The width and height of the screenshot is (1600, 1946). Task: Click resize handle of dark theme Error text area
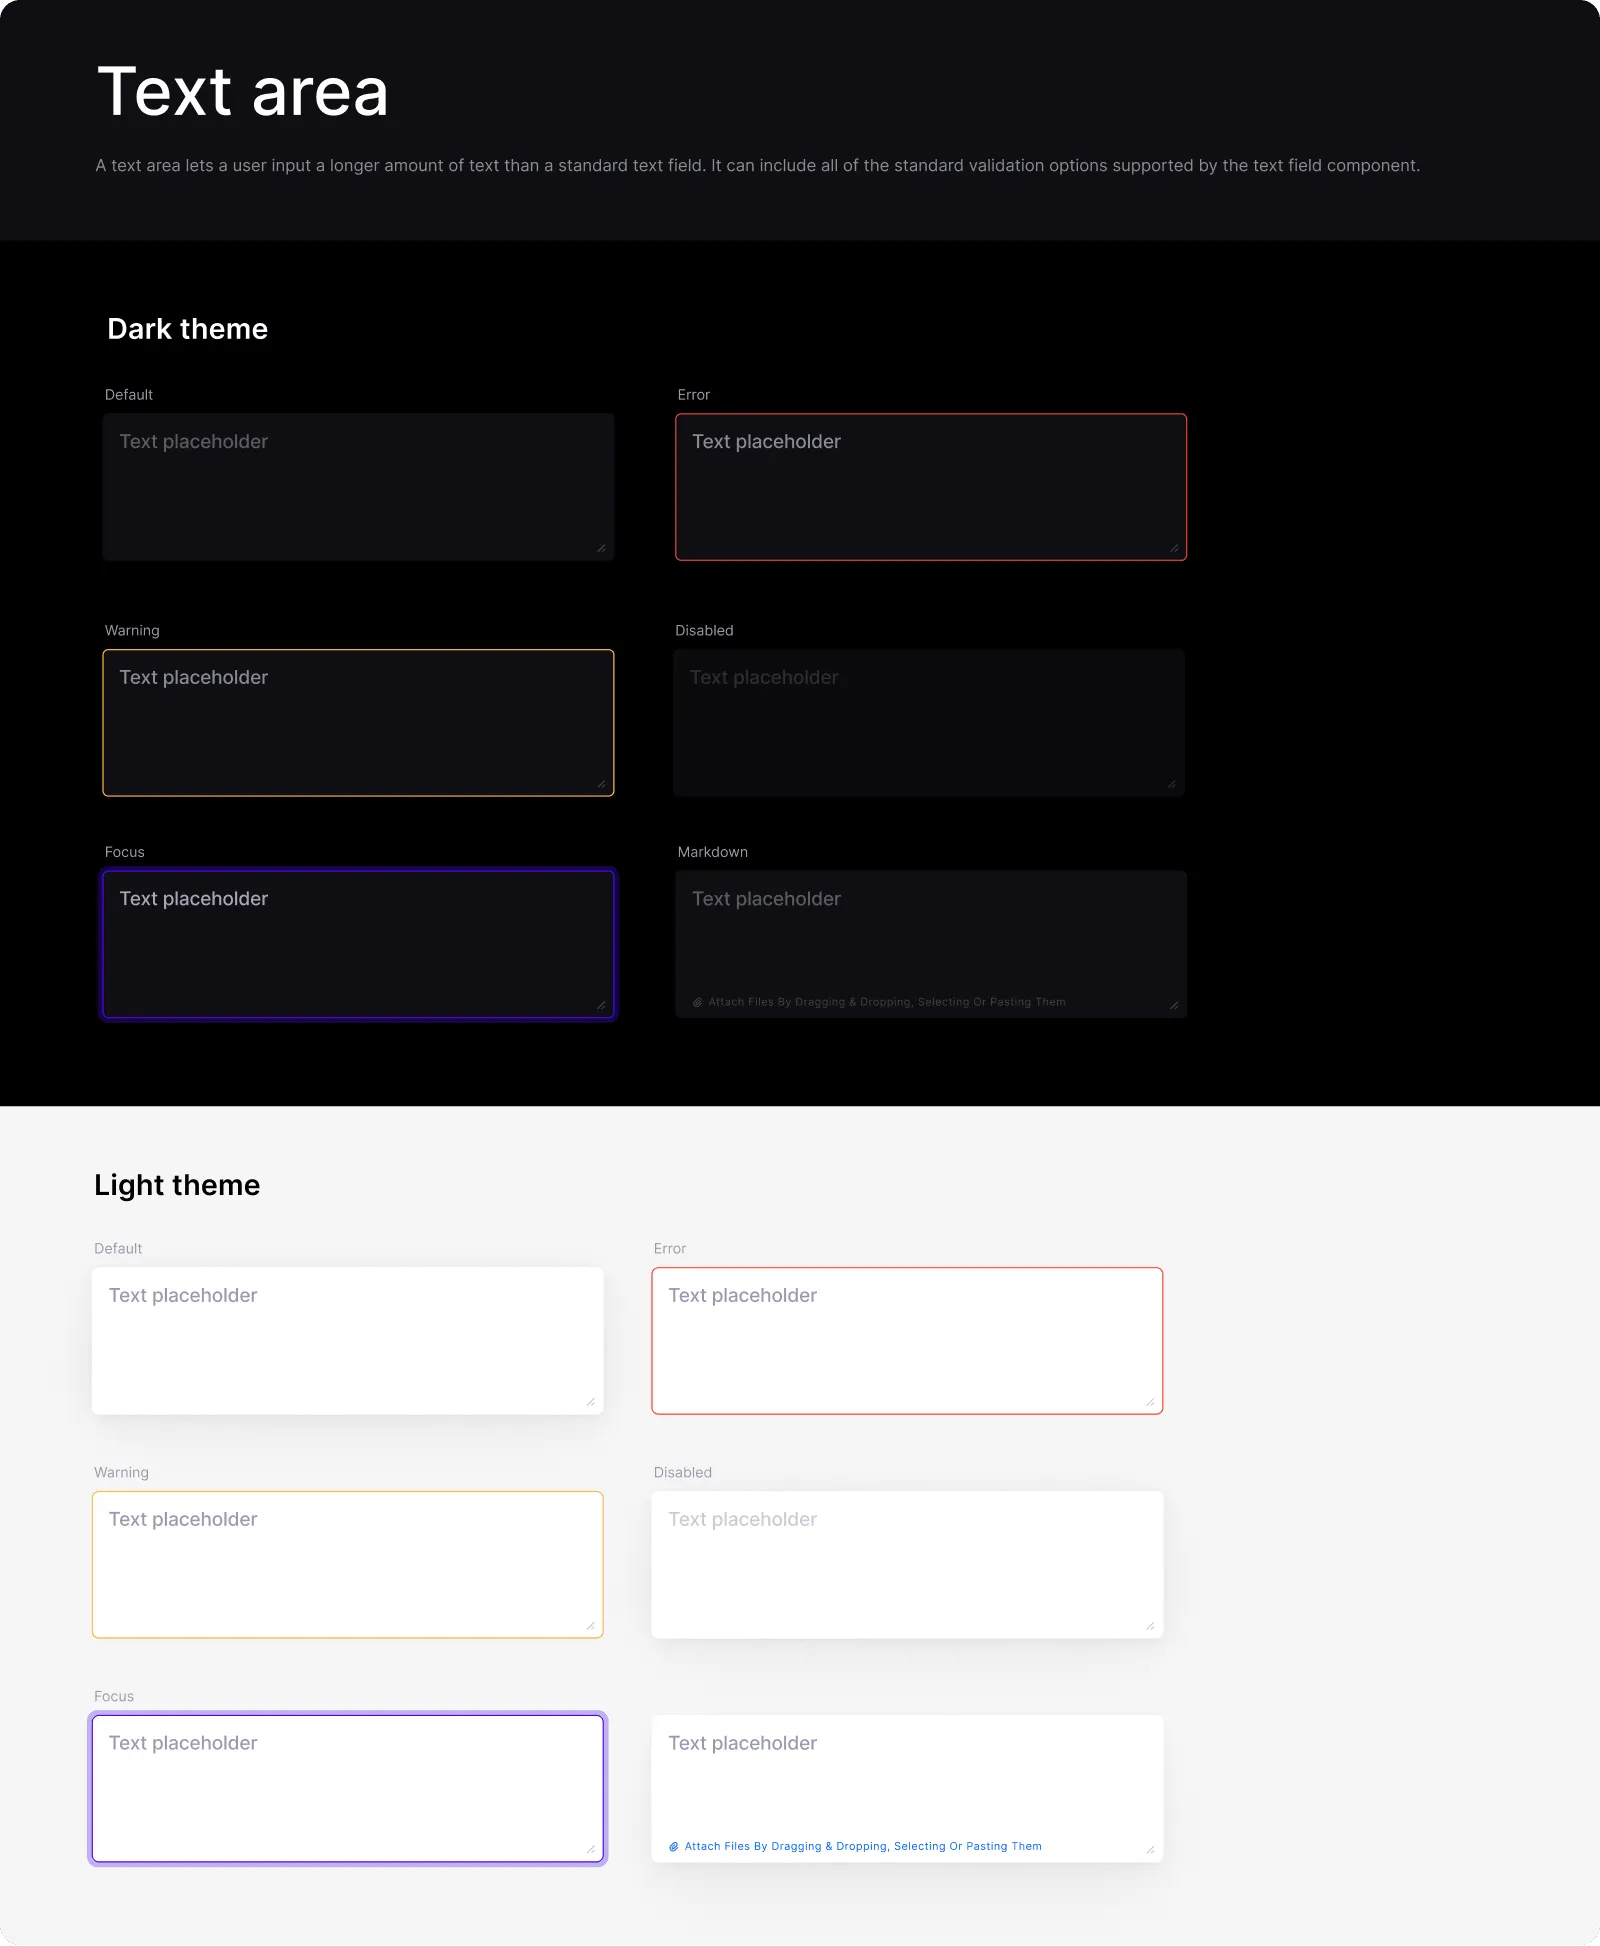coord(1174,548)
